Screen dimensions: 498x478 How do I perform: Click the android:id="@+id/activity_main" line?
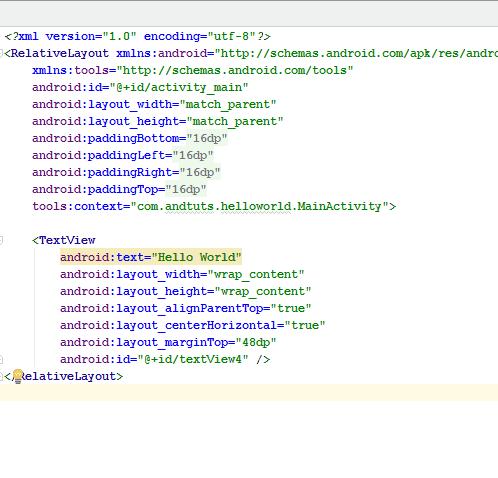[x=140, y=87]
